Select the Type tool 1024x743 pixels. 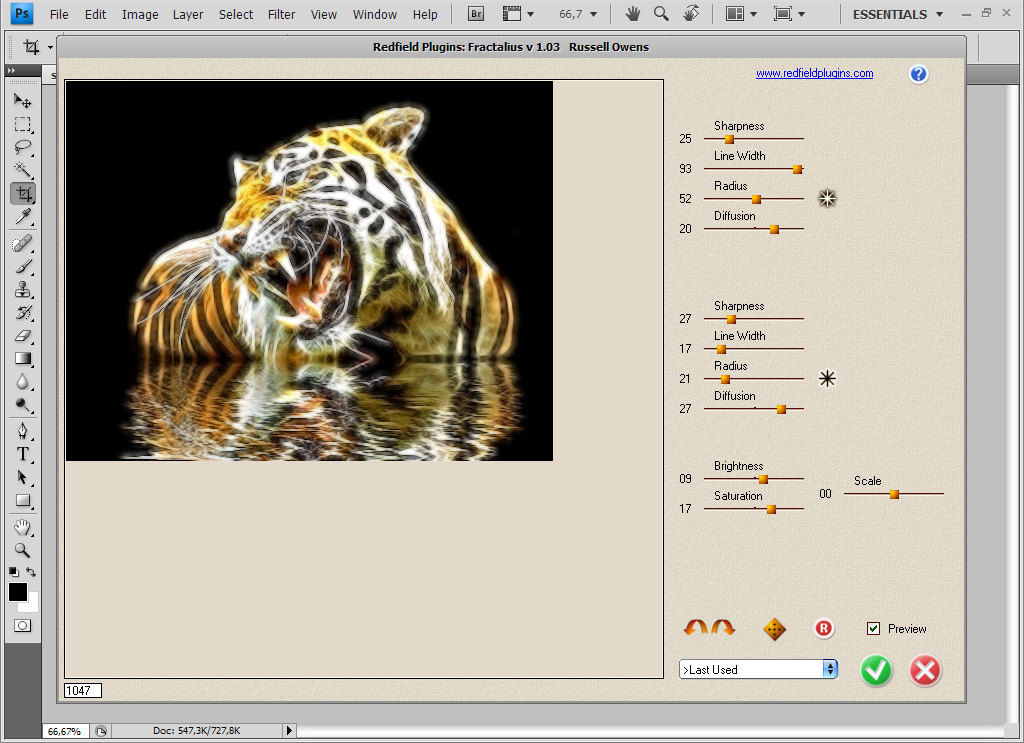coord(23,454)
